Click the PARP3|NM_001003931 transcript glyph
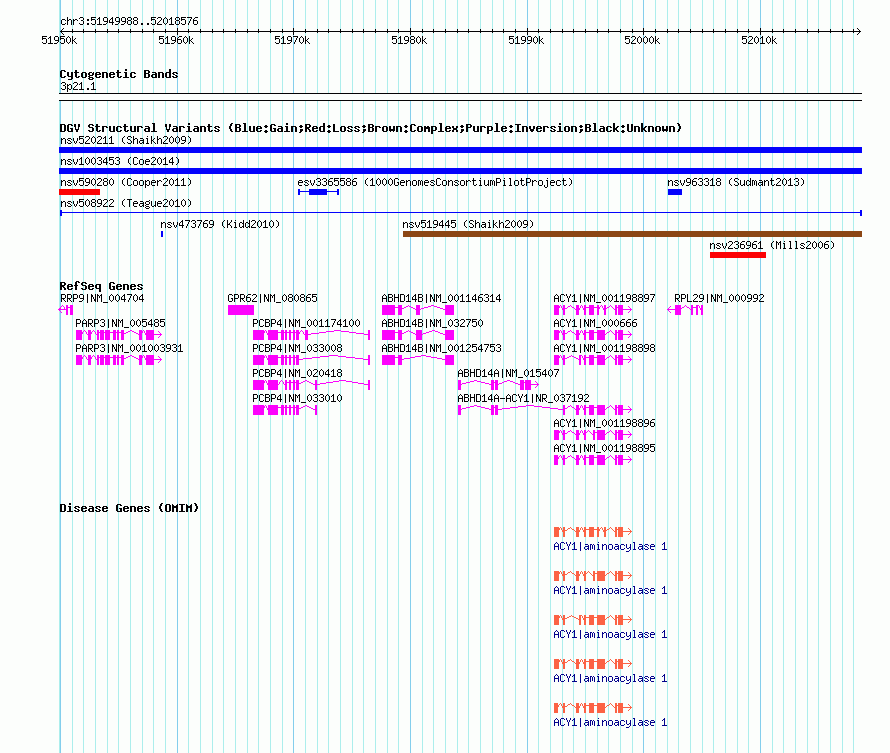The image size is (890, 753). [x=119, y=360]
